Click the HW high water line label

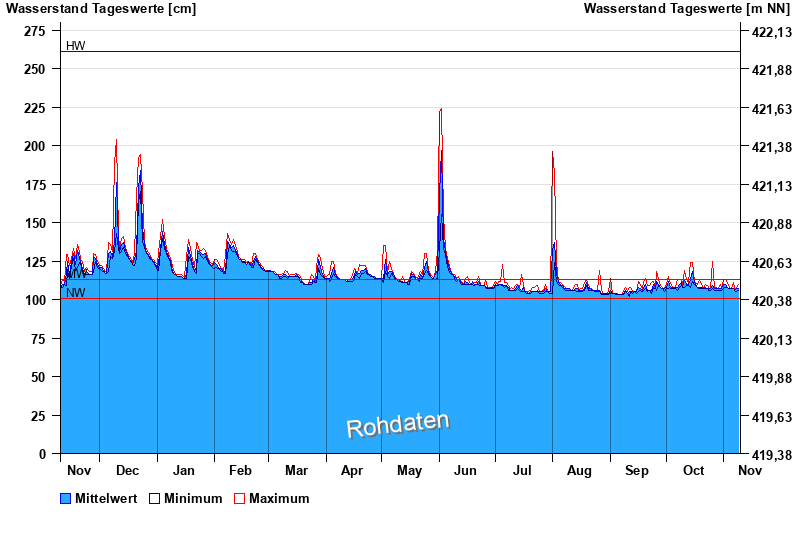[76, 46]
